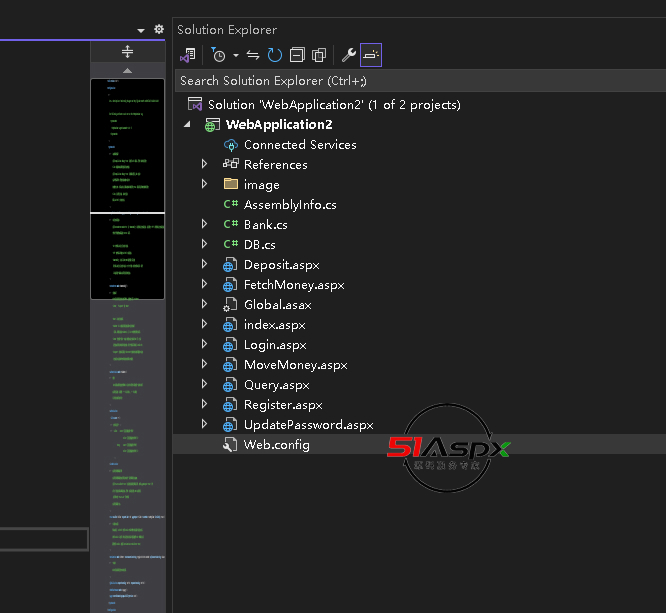Click the Register.aspx page icon

point(230,404)
